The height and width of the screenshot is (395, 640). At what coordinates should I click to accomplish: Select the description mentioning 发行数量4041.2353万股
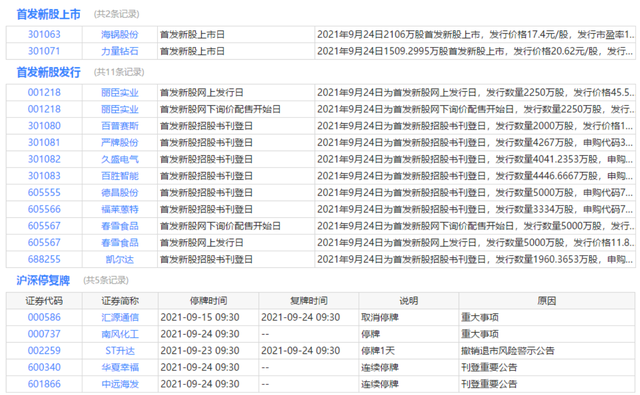476,160
